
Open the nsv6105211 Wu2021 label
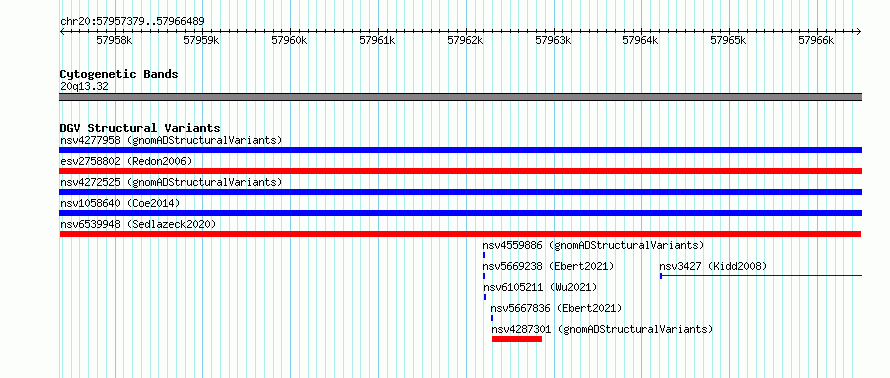[x=540, y=287]
